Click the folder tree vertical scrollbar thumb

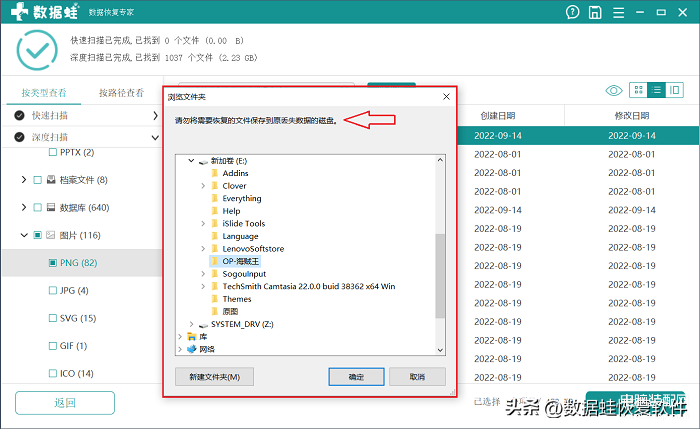pos(440,276)
